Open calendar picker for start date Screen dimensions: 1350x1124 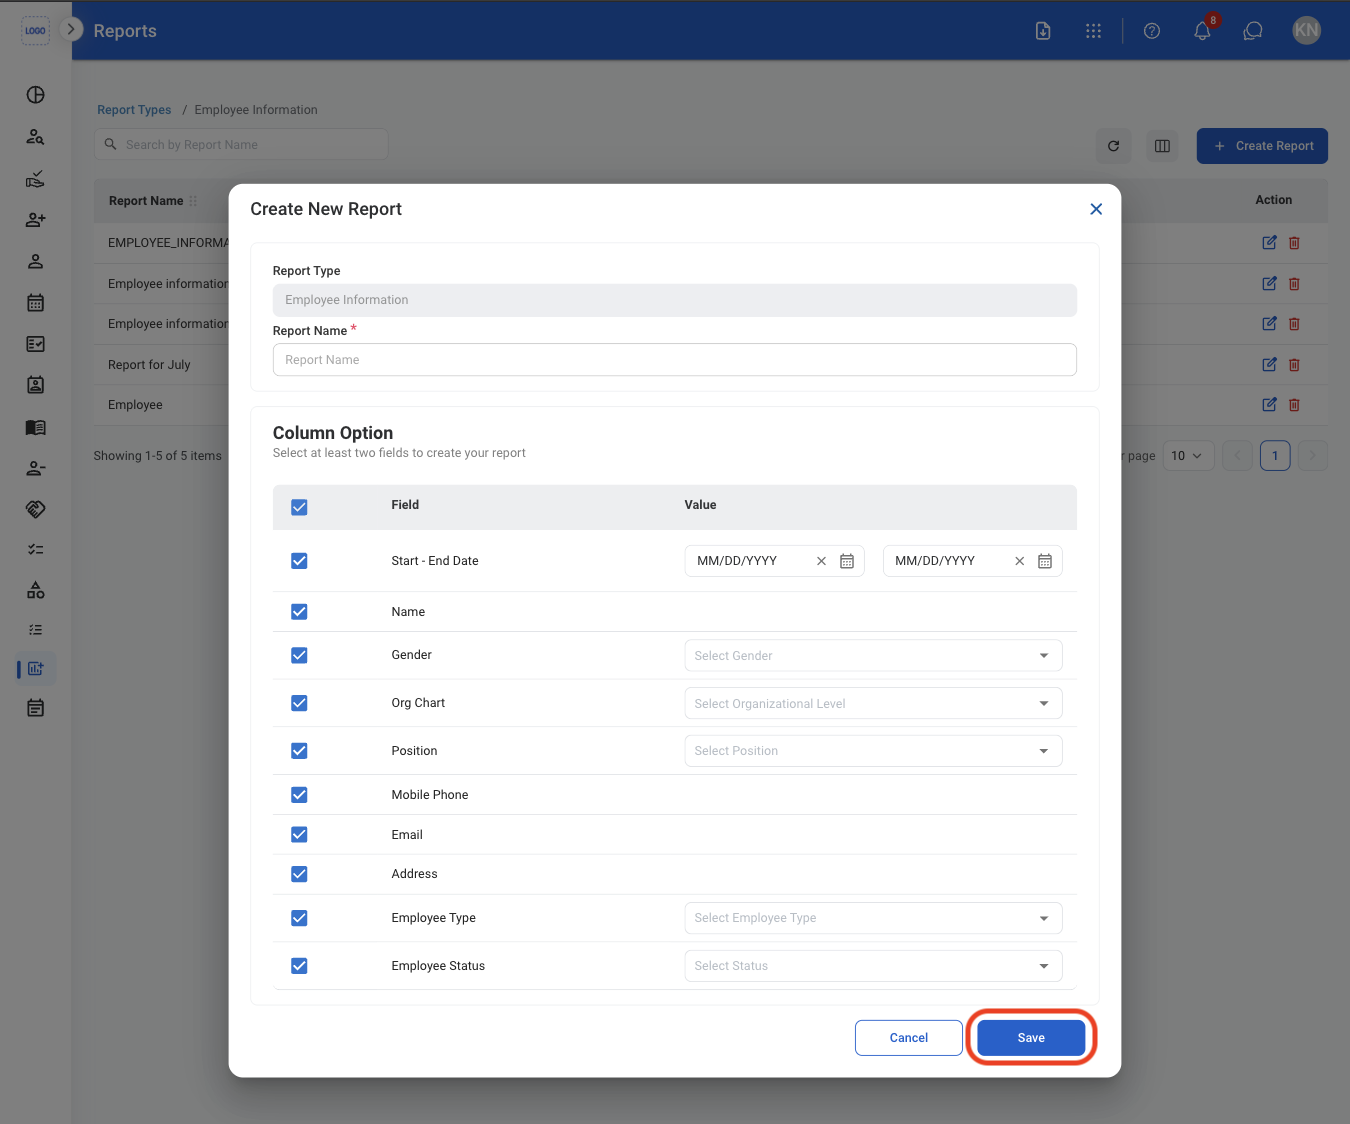tap(847, 561)
